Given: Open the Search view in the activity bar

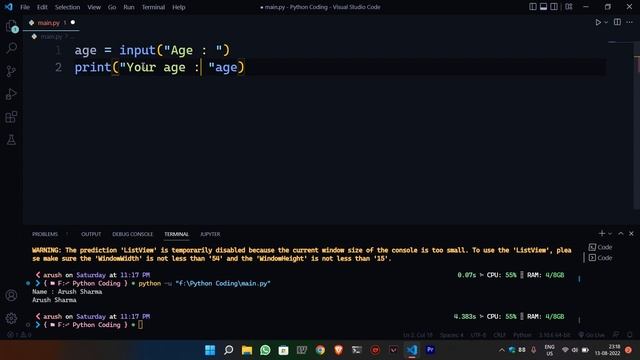Looking at the screenshot, I should (11, 48).
